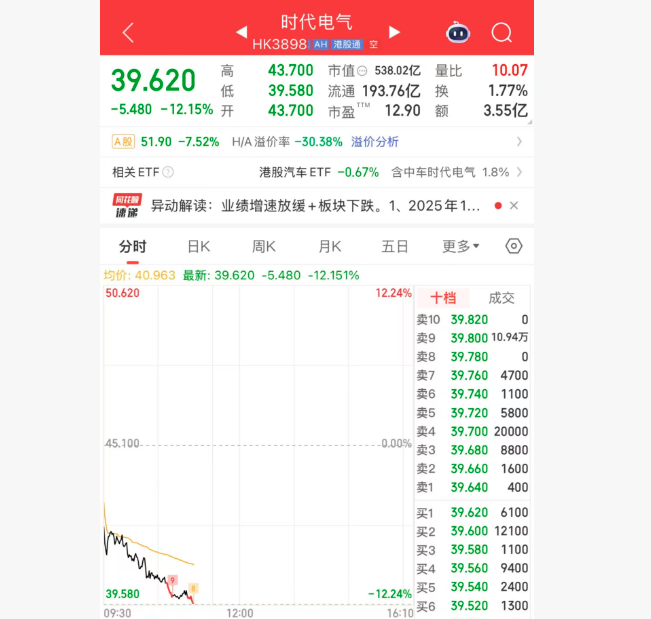Click the A股 price 51.90
The height and width of the screenshot is (619, 651).
click(x=156, y=142)
